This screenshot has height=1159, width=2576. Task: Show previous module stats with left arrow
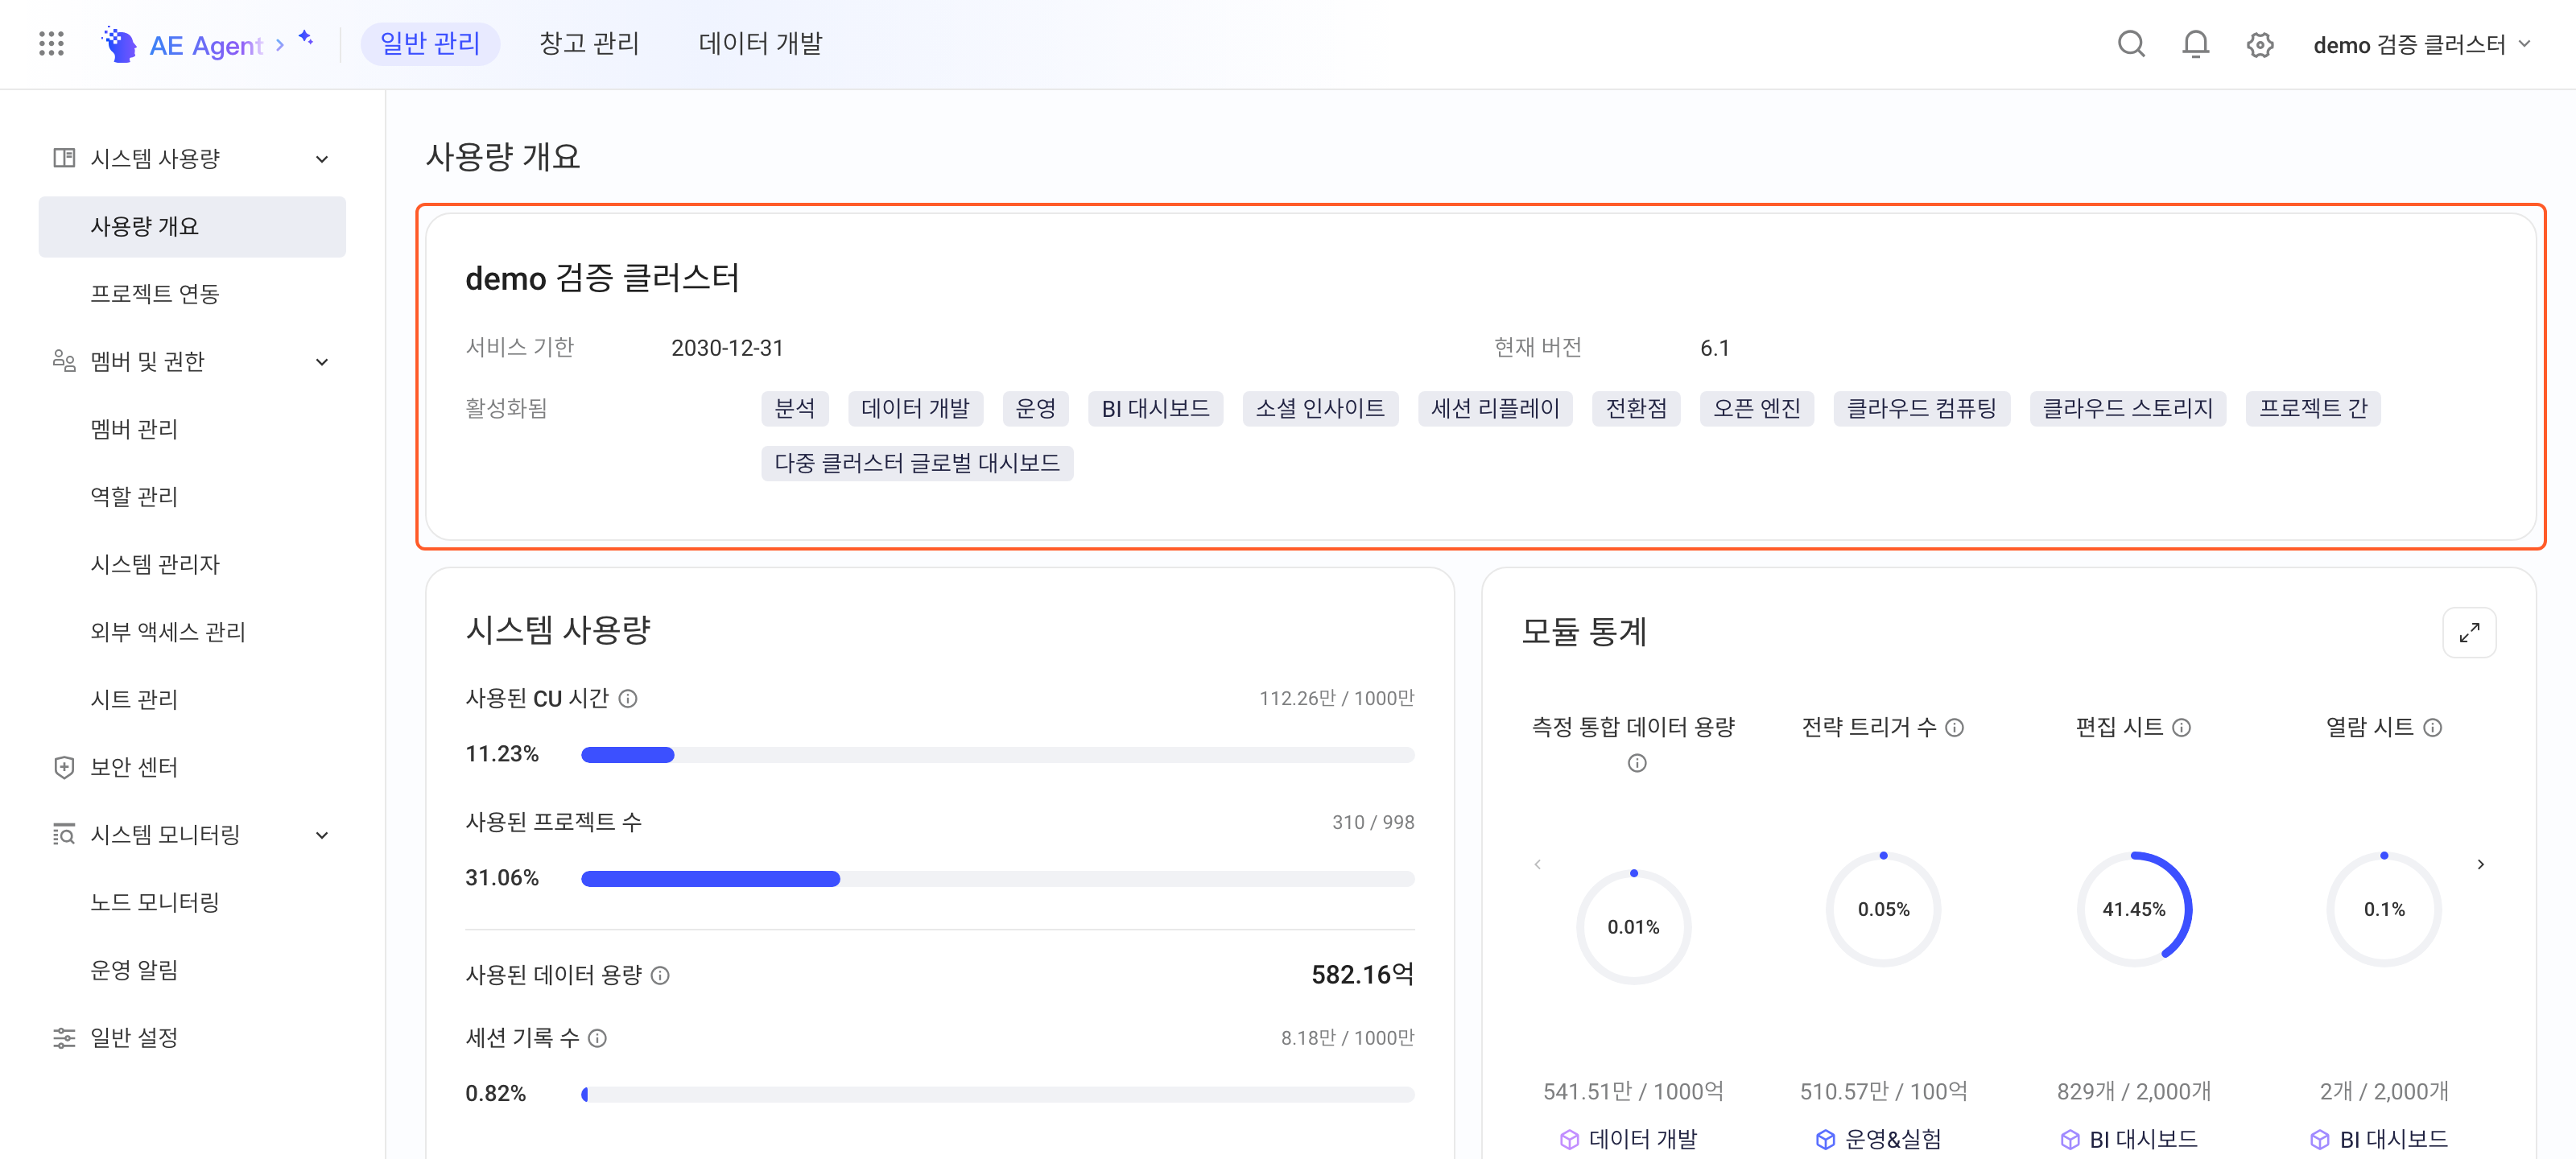tap(1537, 864)
